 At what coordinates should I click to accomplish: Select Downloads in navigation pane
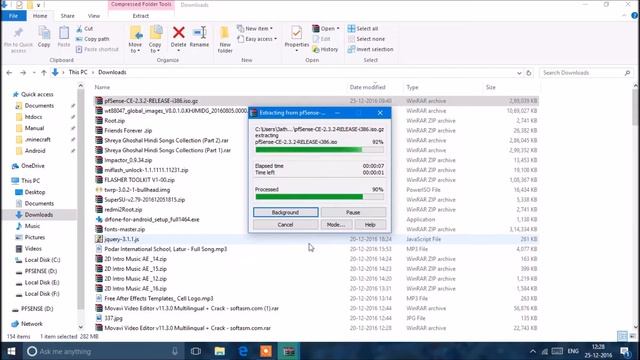[38, 215]
